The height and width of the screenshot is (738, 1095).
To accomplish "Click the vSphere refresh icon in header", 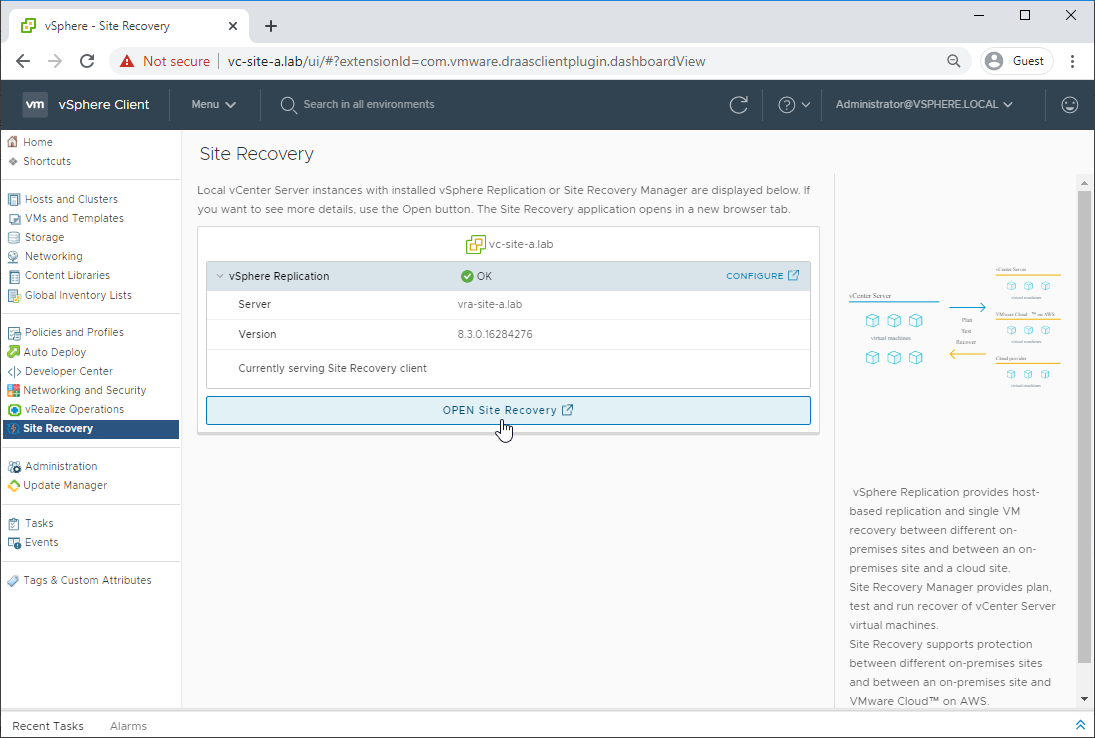I will coord(738,105).
